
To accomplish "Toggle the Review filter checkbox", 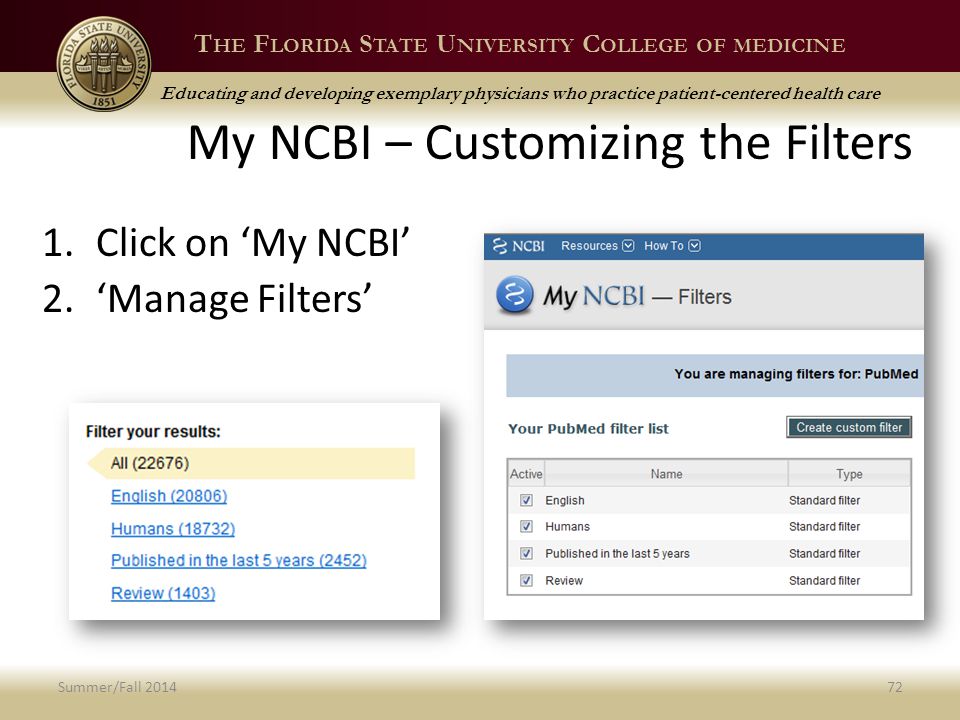I will 526,580.
